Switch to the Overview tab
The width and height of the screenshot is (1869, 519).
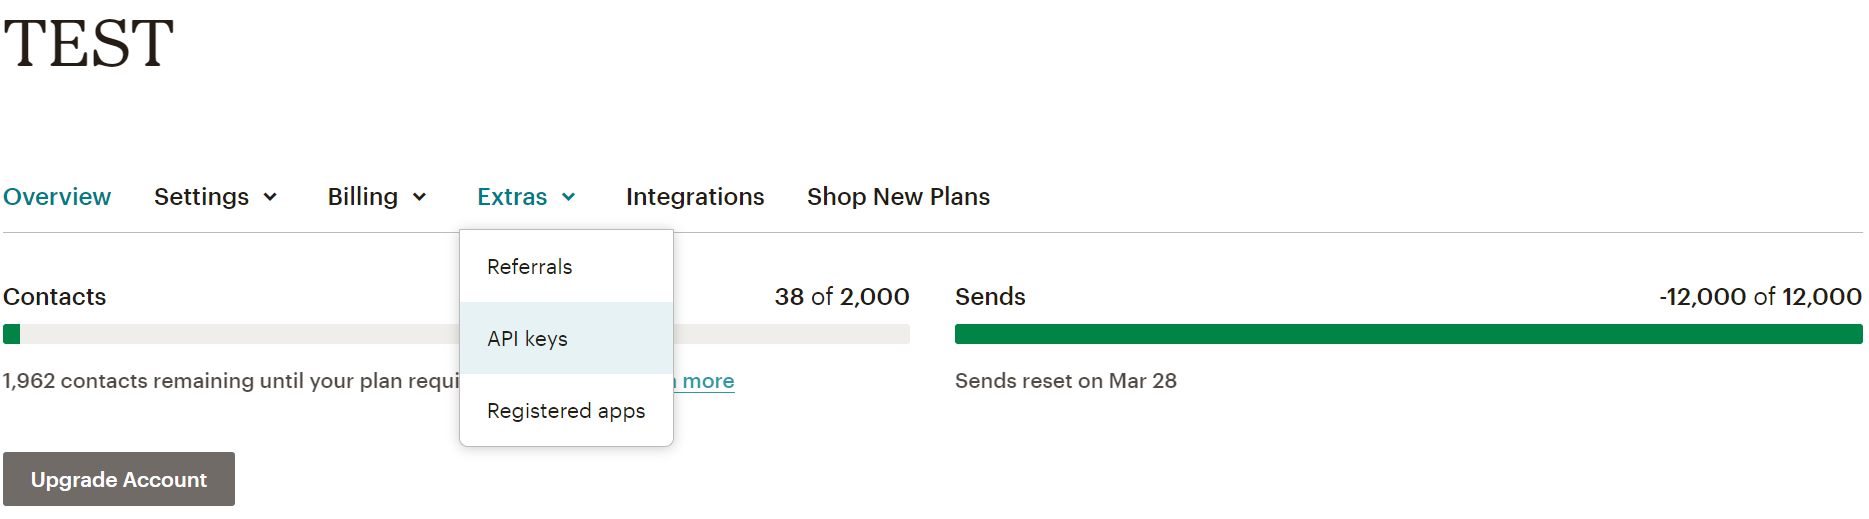(57, 197)
